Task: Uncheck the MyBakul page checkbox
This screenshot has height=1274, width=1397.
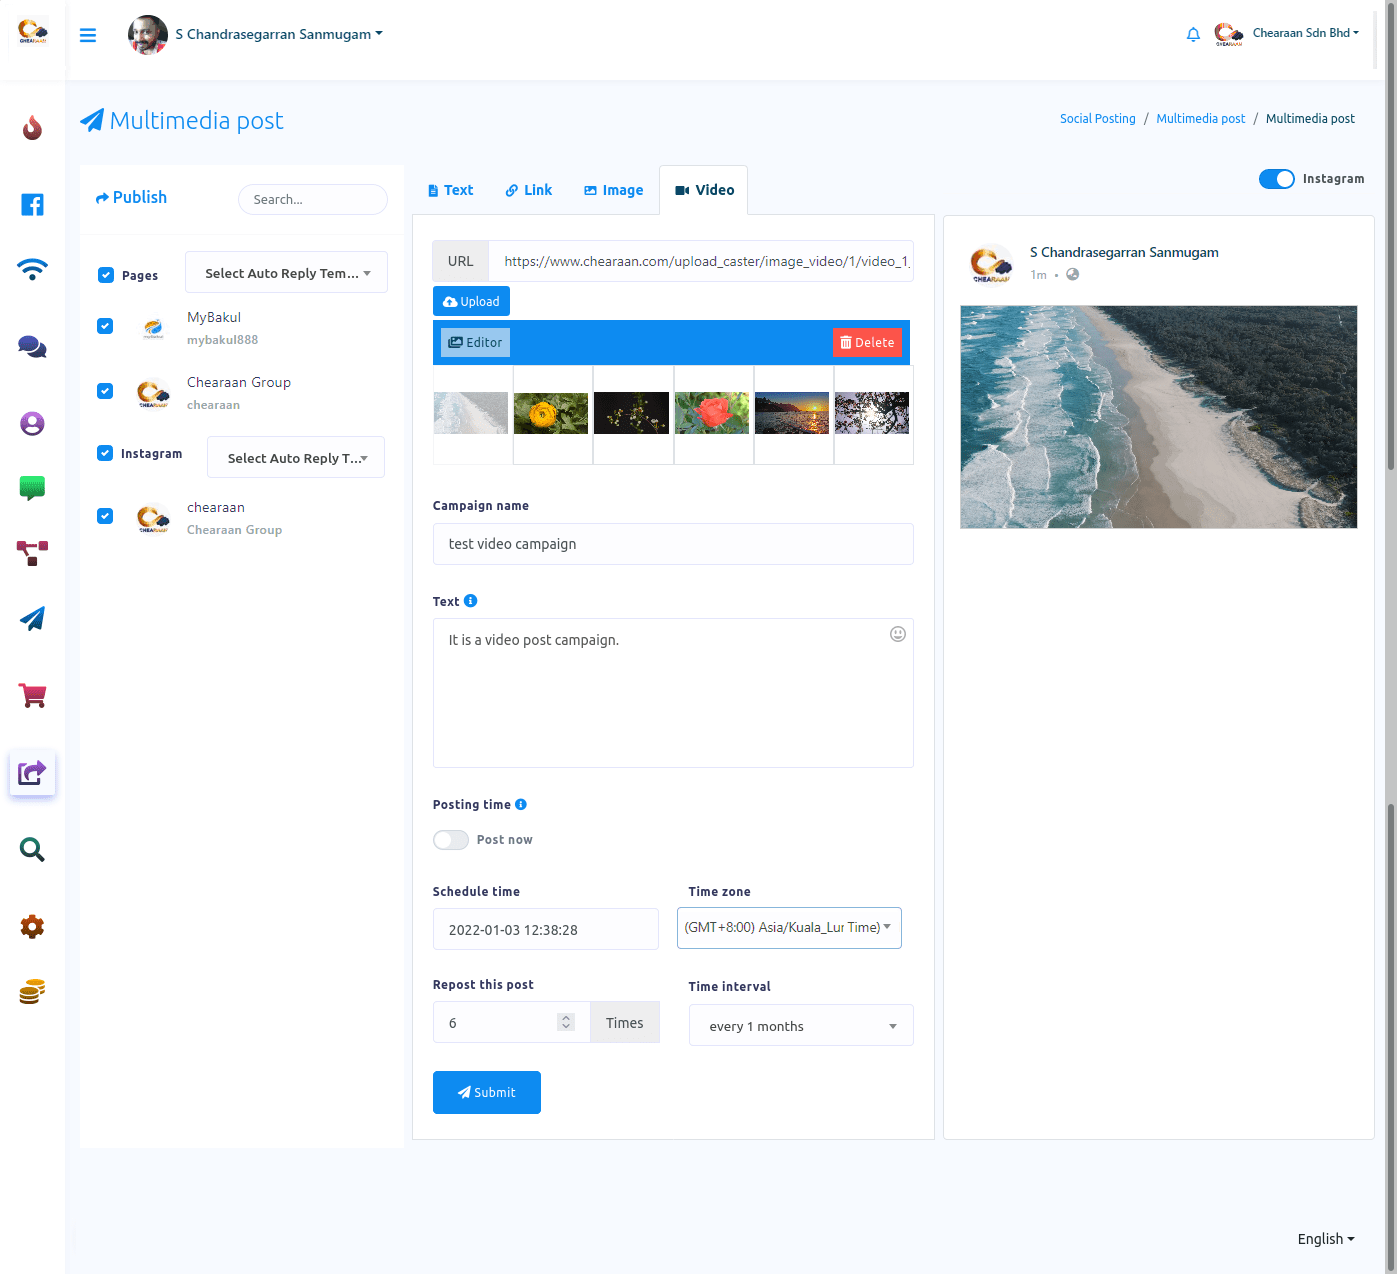Action: 105,326
